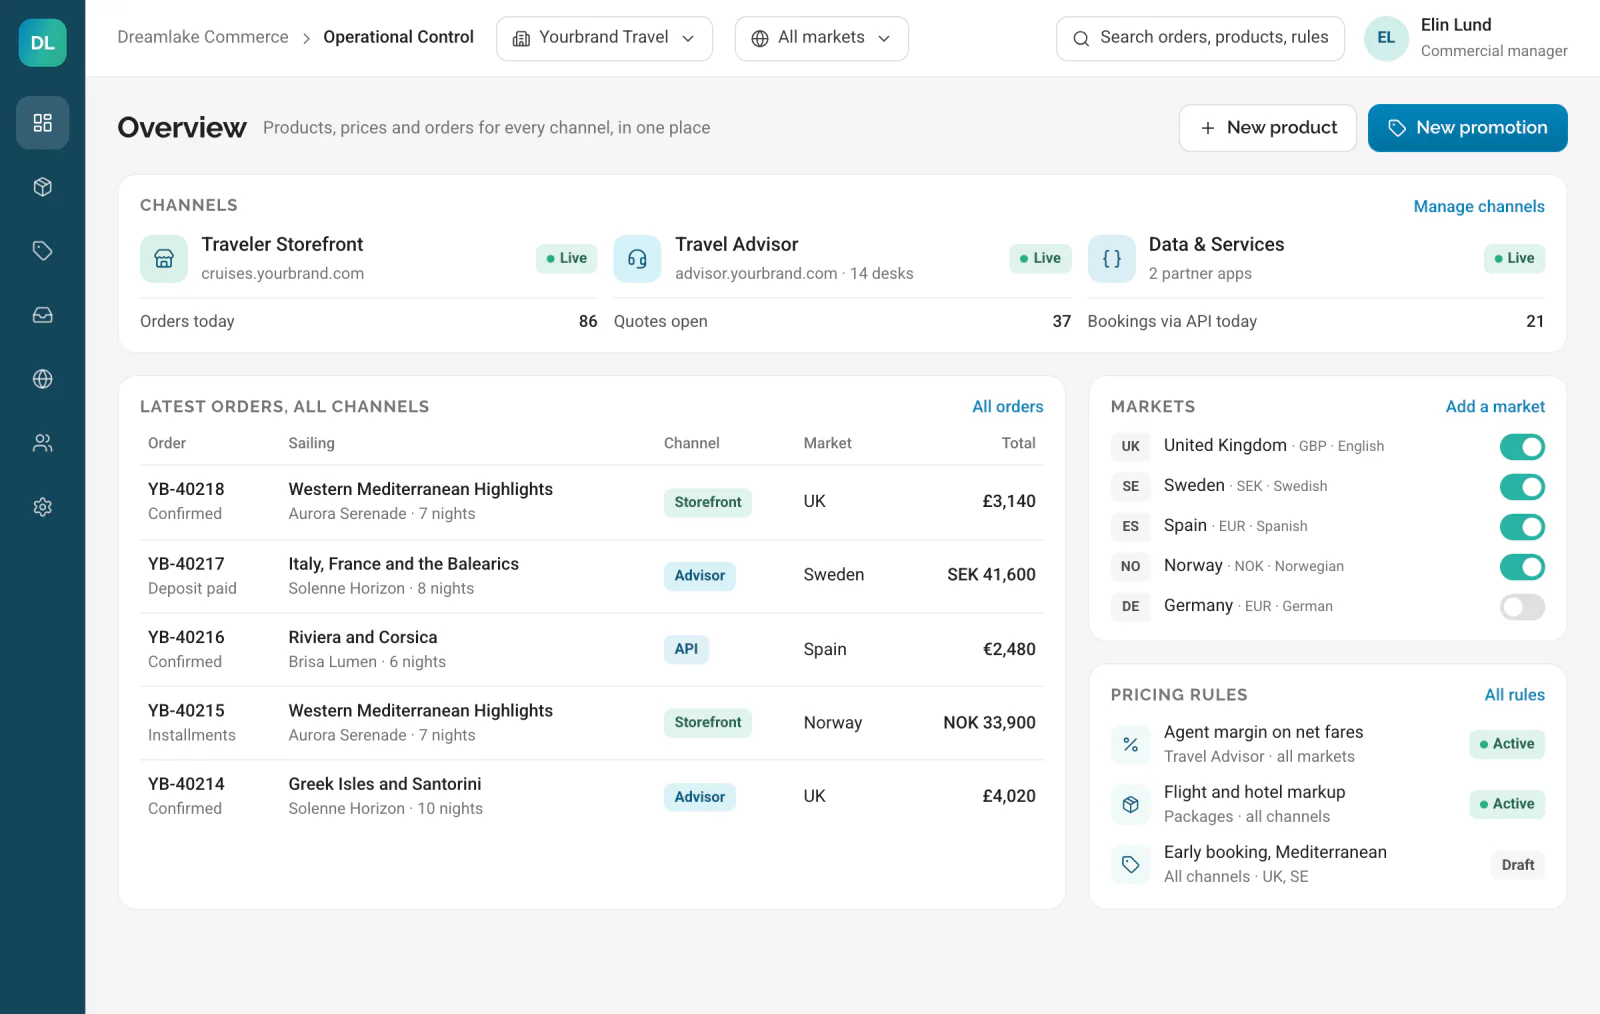
Task: Focus the search orders, products, rules field
Action: 1200,38
